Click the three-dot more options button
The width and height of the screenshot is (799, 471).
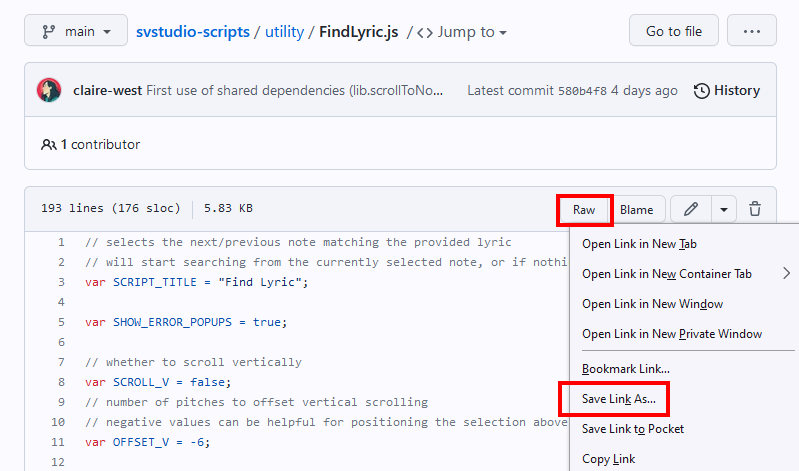click(x=751, y=31)
